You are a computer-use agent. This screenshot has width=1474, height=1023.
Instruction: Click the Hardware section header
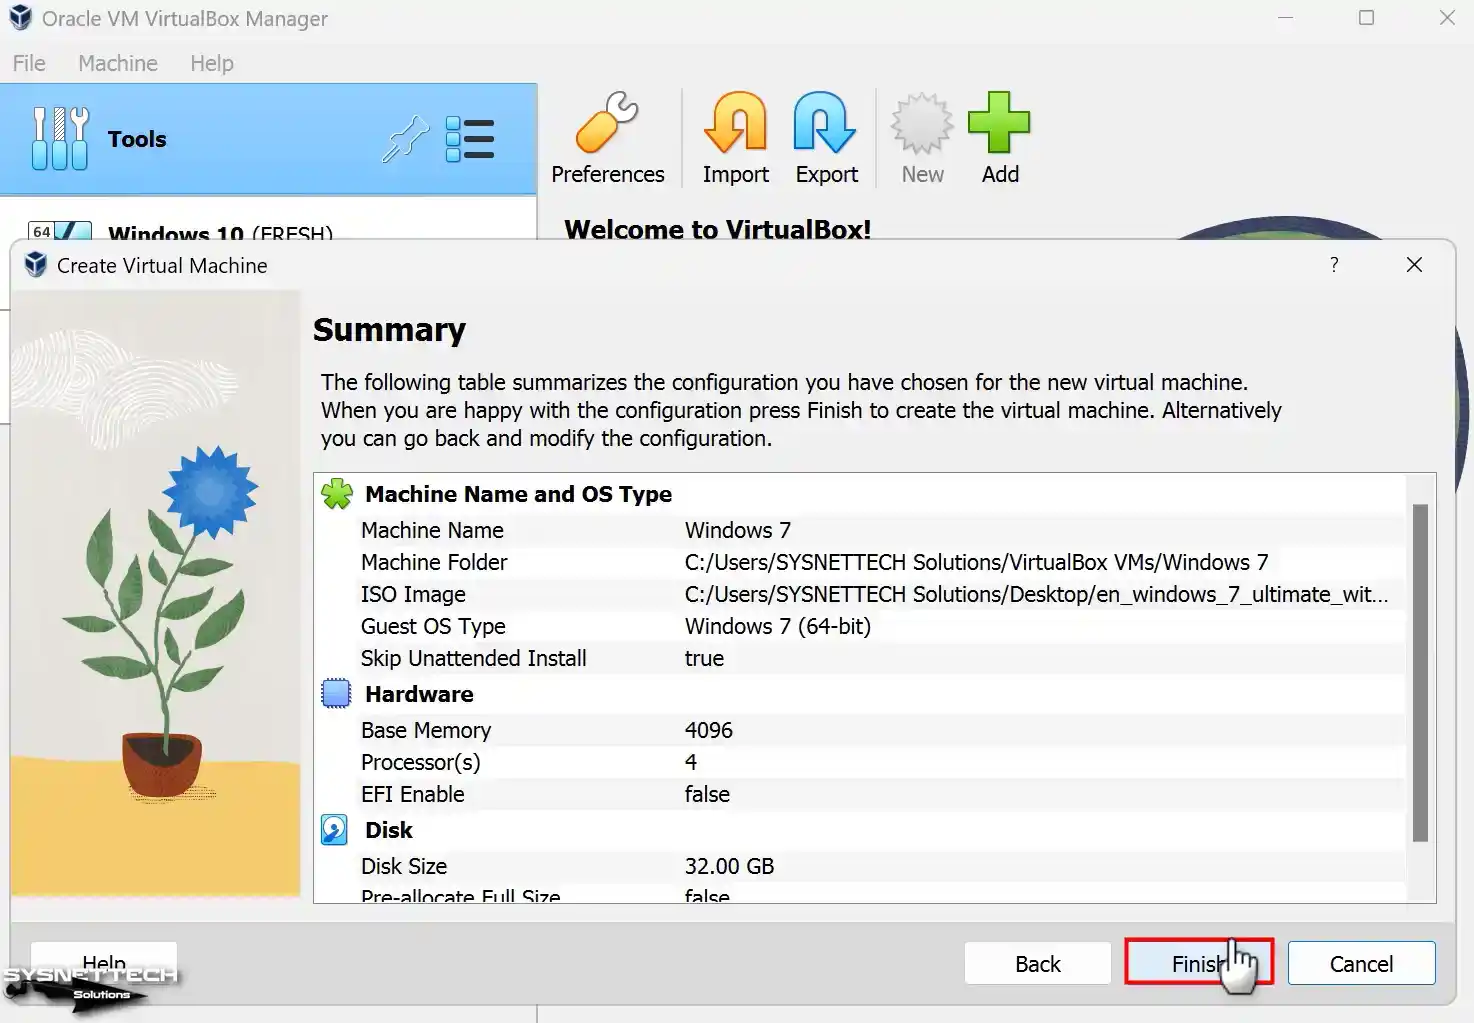tap(419, 694)
